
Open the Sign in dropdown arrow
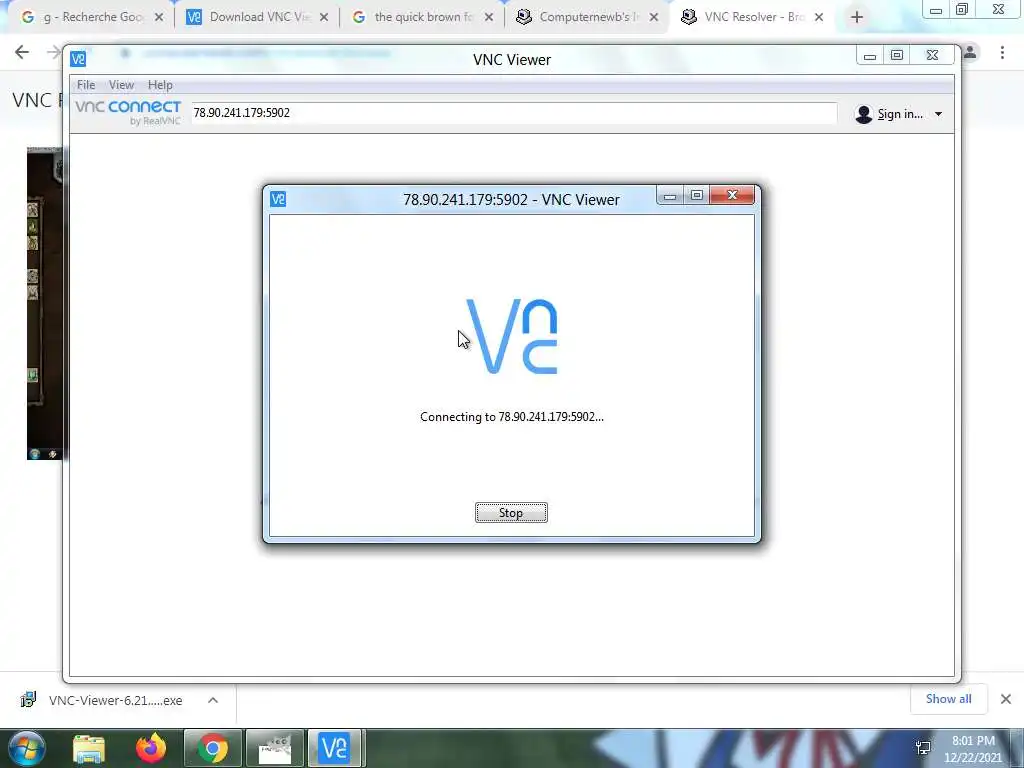[938, 114]
